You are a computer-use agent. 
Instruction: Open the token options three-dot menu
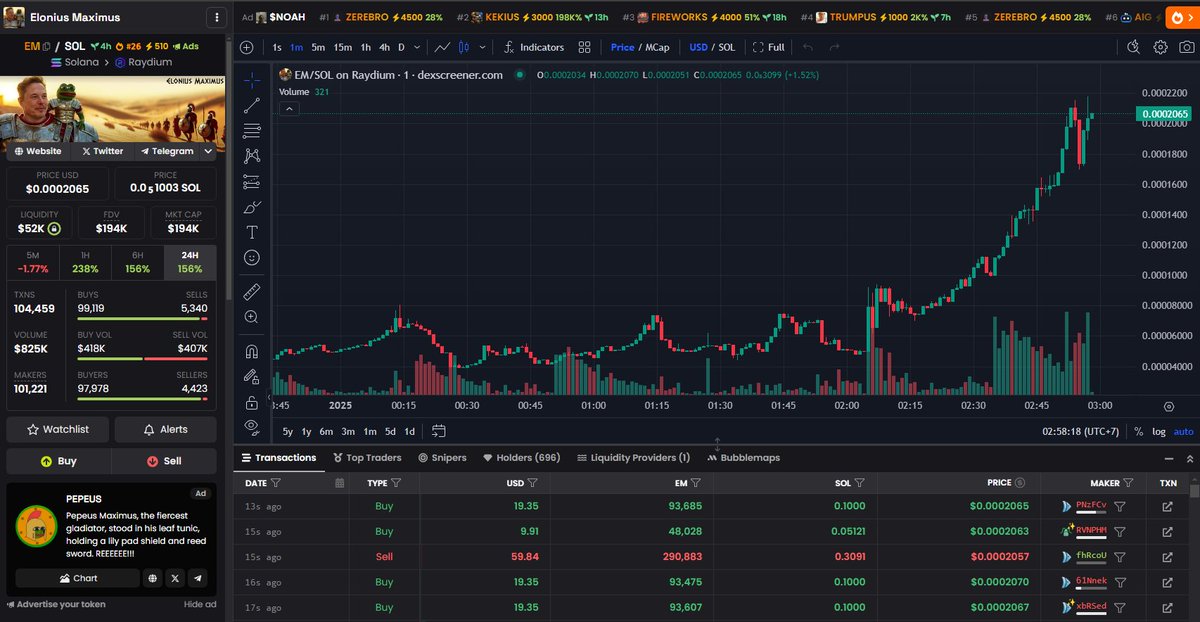click(216, 17)
